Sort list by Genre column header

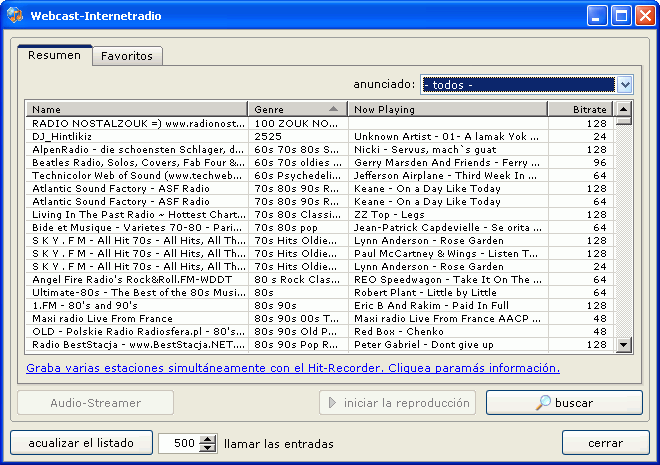297,109
